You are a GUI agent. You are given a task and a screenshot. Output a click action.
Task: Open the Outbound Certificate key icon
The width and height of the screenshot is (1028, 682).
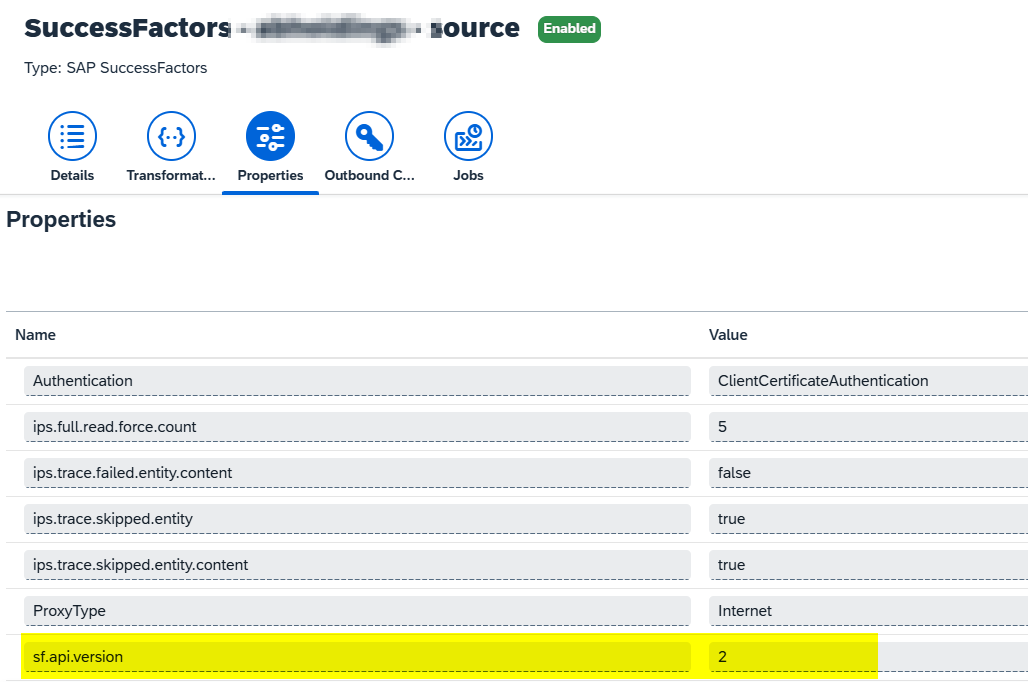click(369, 136)
